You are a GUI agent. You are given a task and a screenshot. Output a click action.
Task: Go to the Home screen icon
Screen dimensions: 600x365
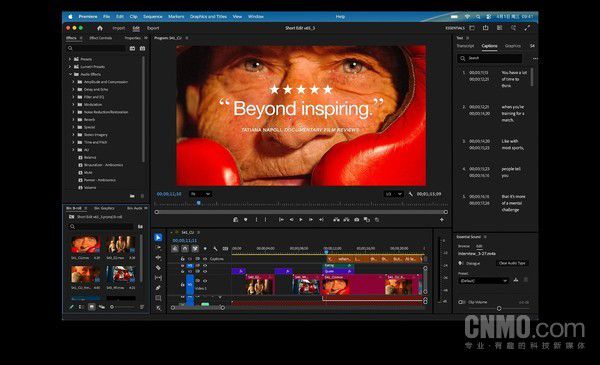click(x=100, y=28)
